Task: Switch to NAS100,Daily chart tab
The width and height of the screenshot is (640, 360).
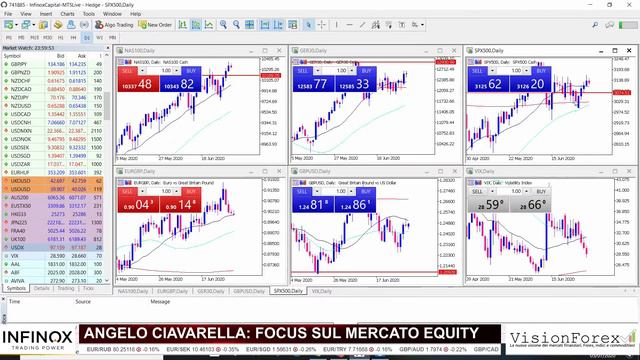Action: [x=133, y=291]
